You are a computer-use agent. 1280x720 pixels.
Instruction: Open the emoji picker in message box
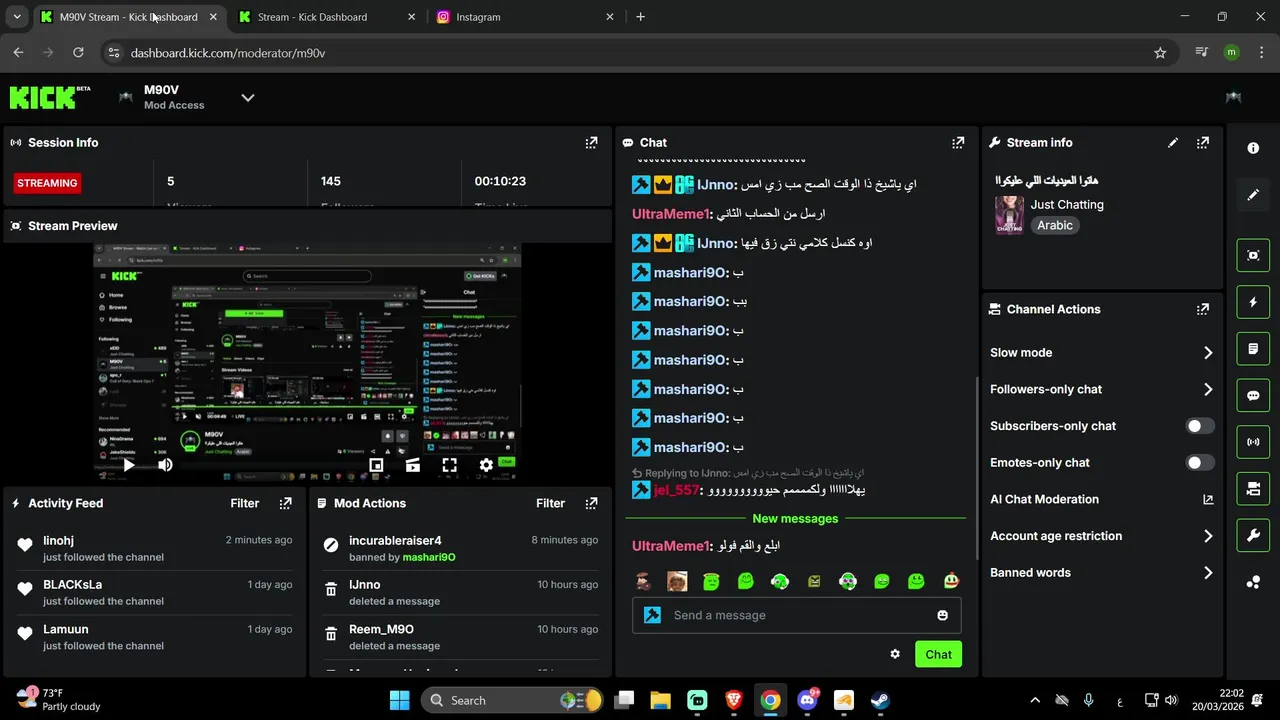[x=942, y=615]
